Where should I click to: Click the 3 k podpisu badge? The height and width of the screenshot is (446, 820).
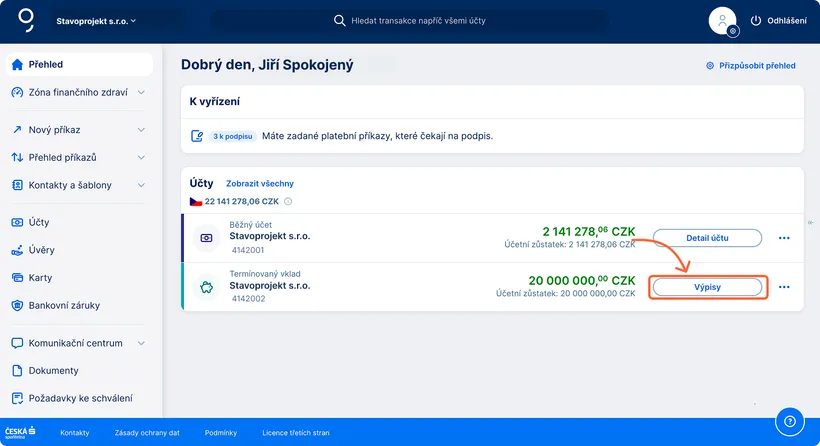click(233, 136)
